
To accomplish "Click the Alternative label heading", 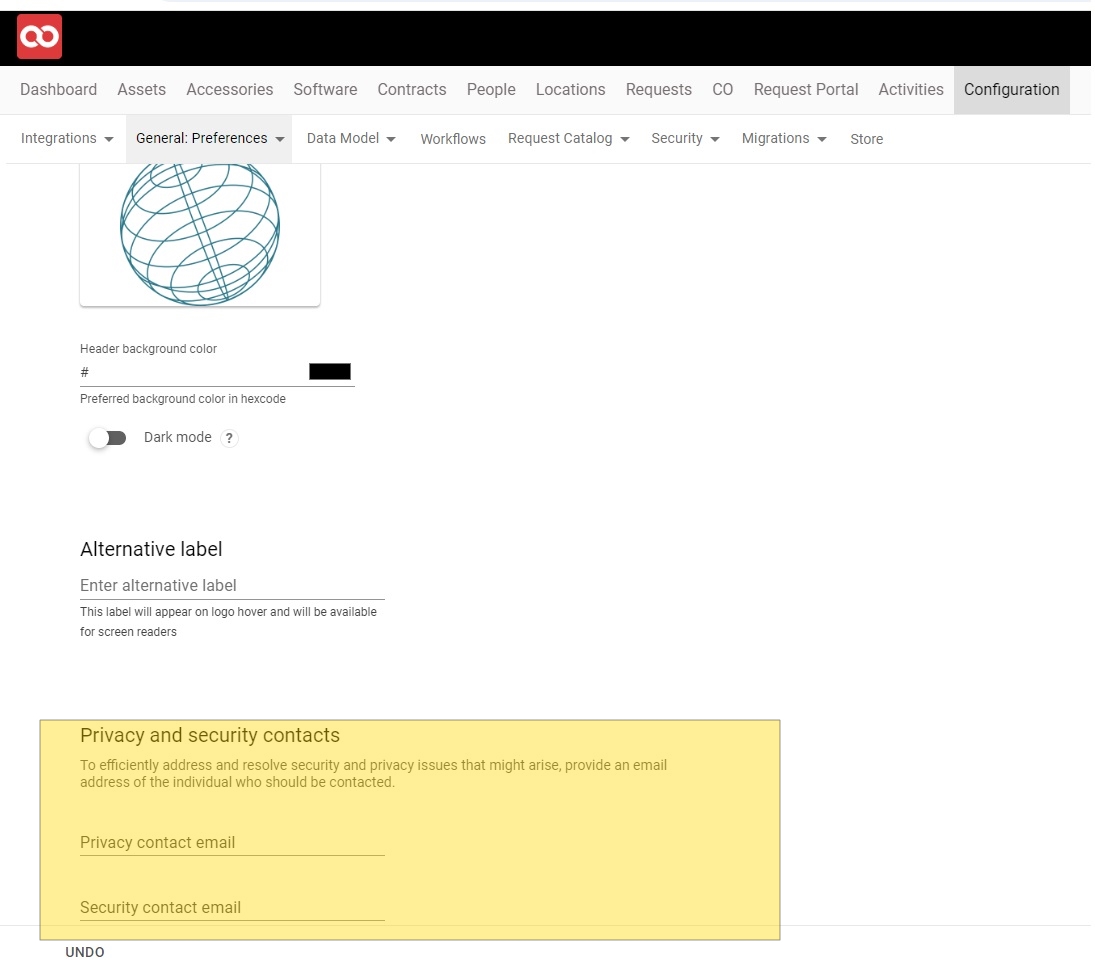I will pyautogui.click(x=152, y=549).
